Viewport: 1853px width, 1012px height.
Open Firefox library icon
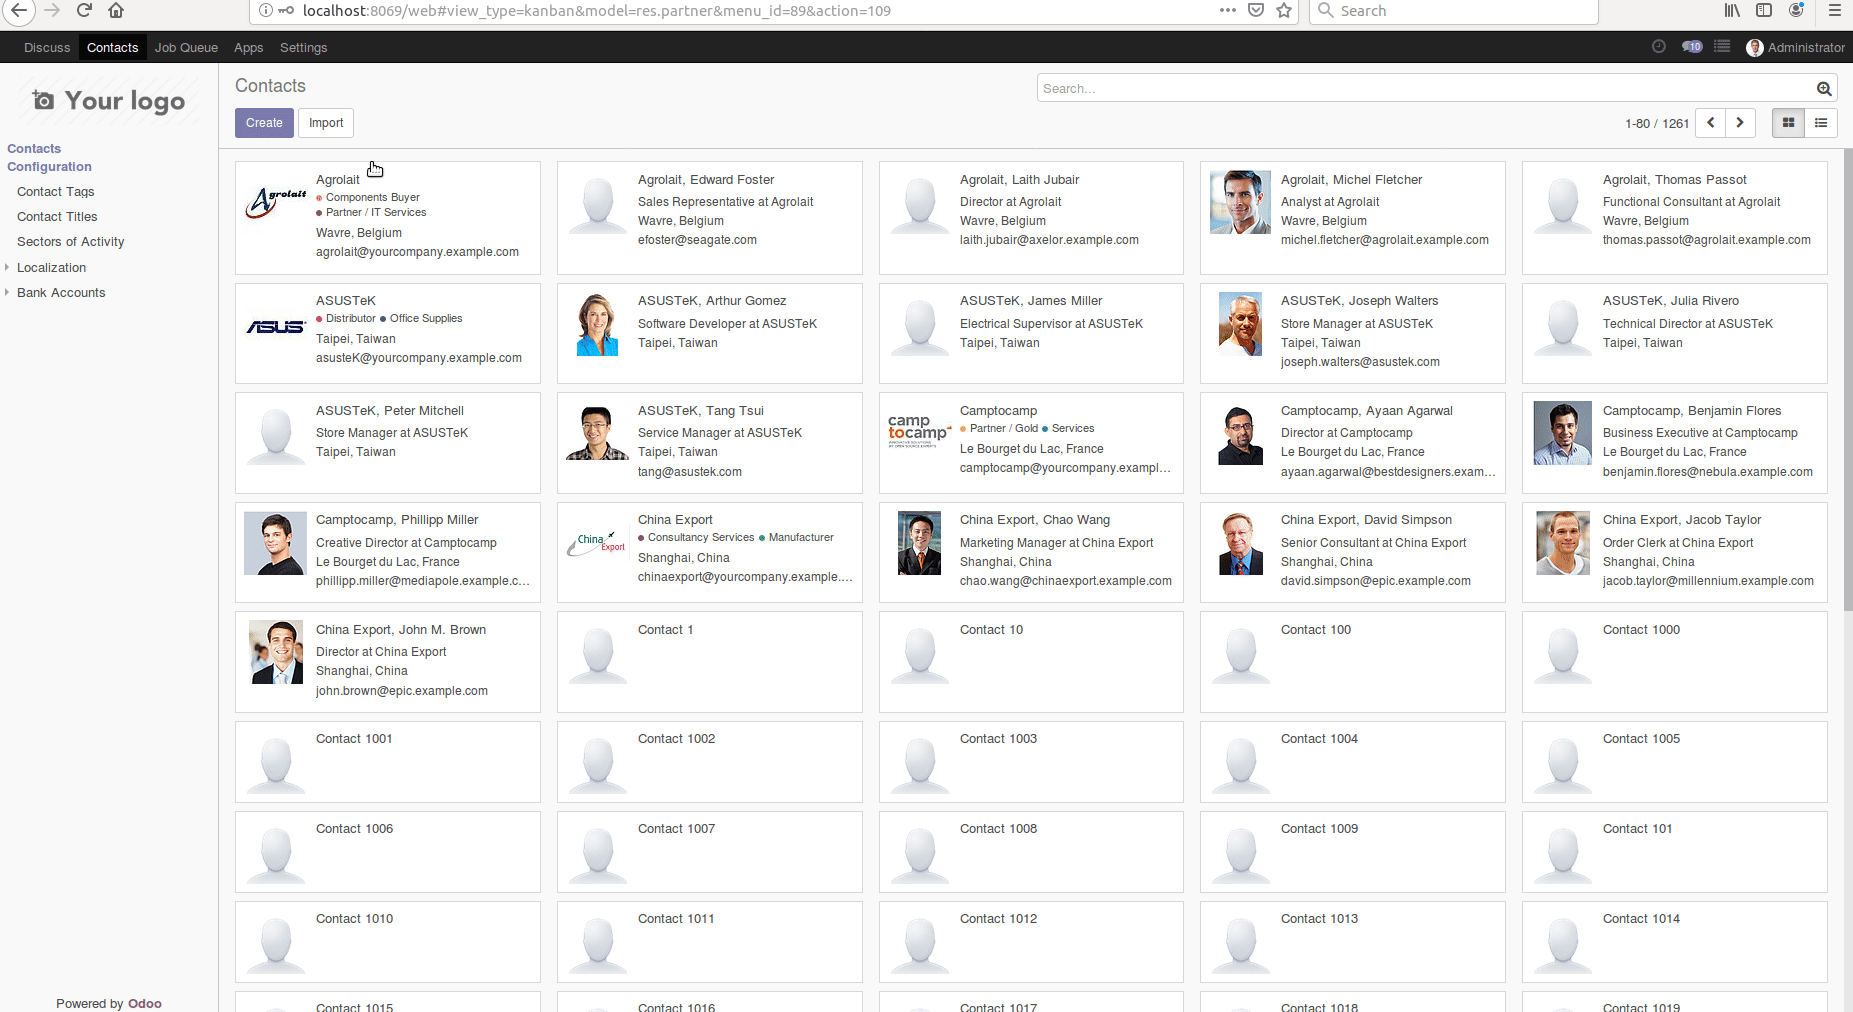[1732, 10]
